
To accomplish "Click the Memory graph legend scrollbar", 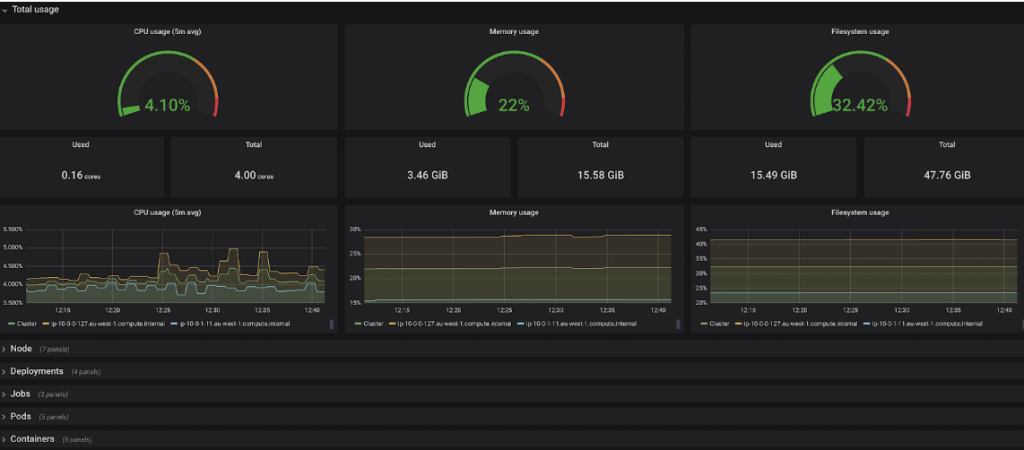I will [677, 324].
